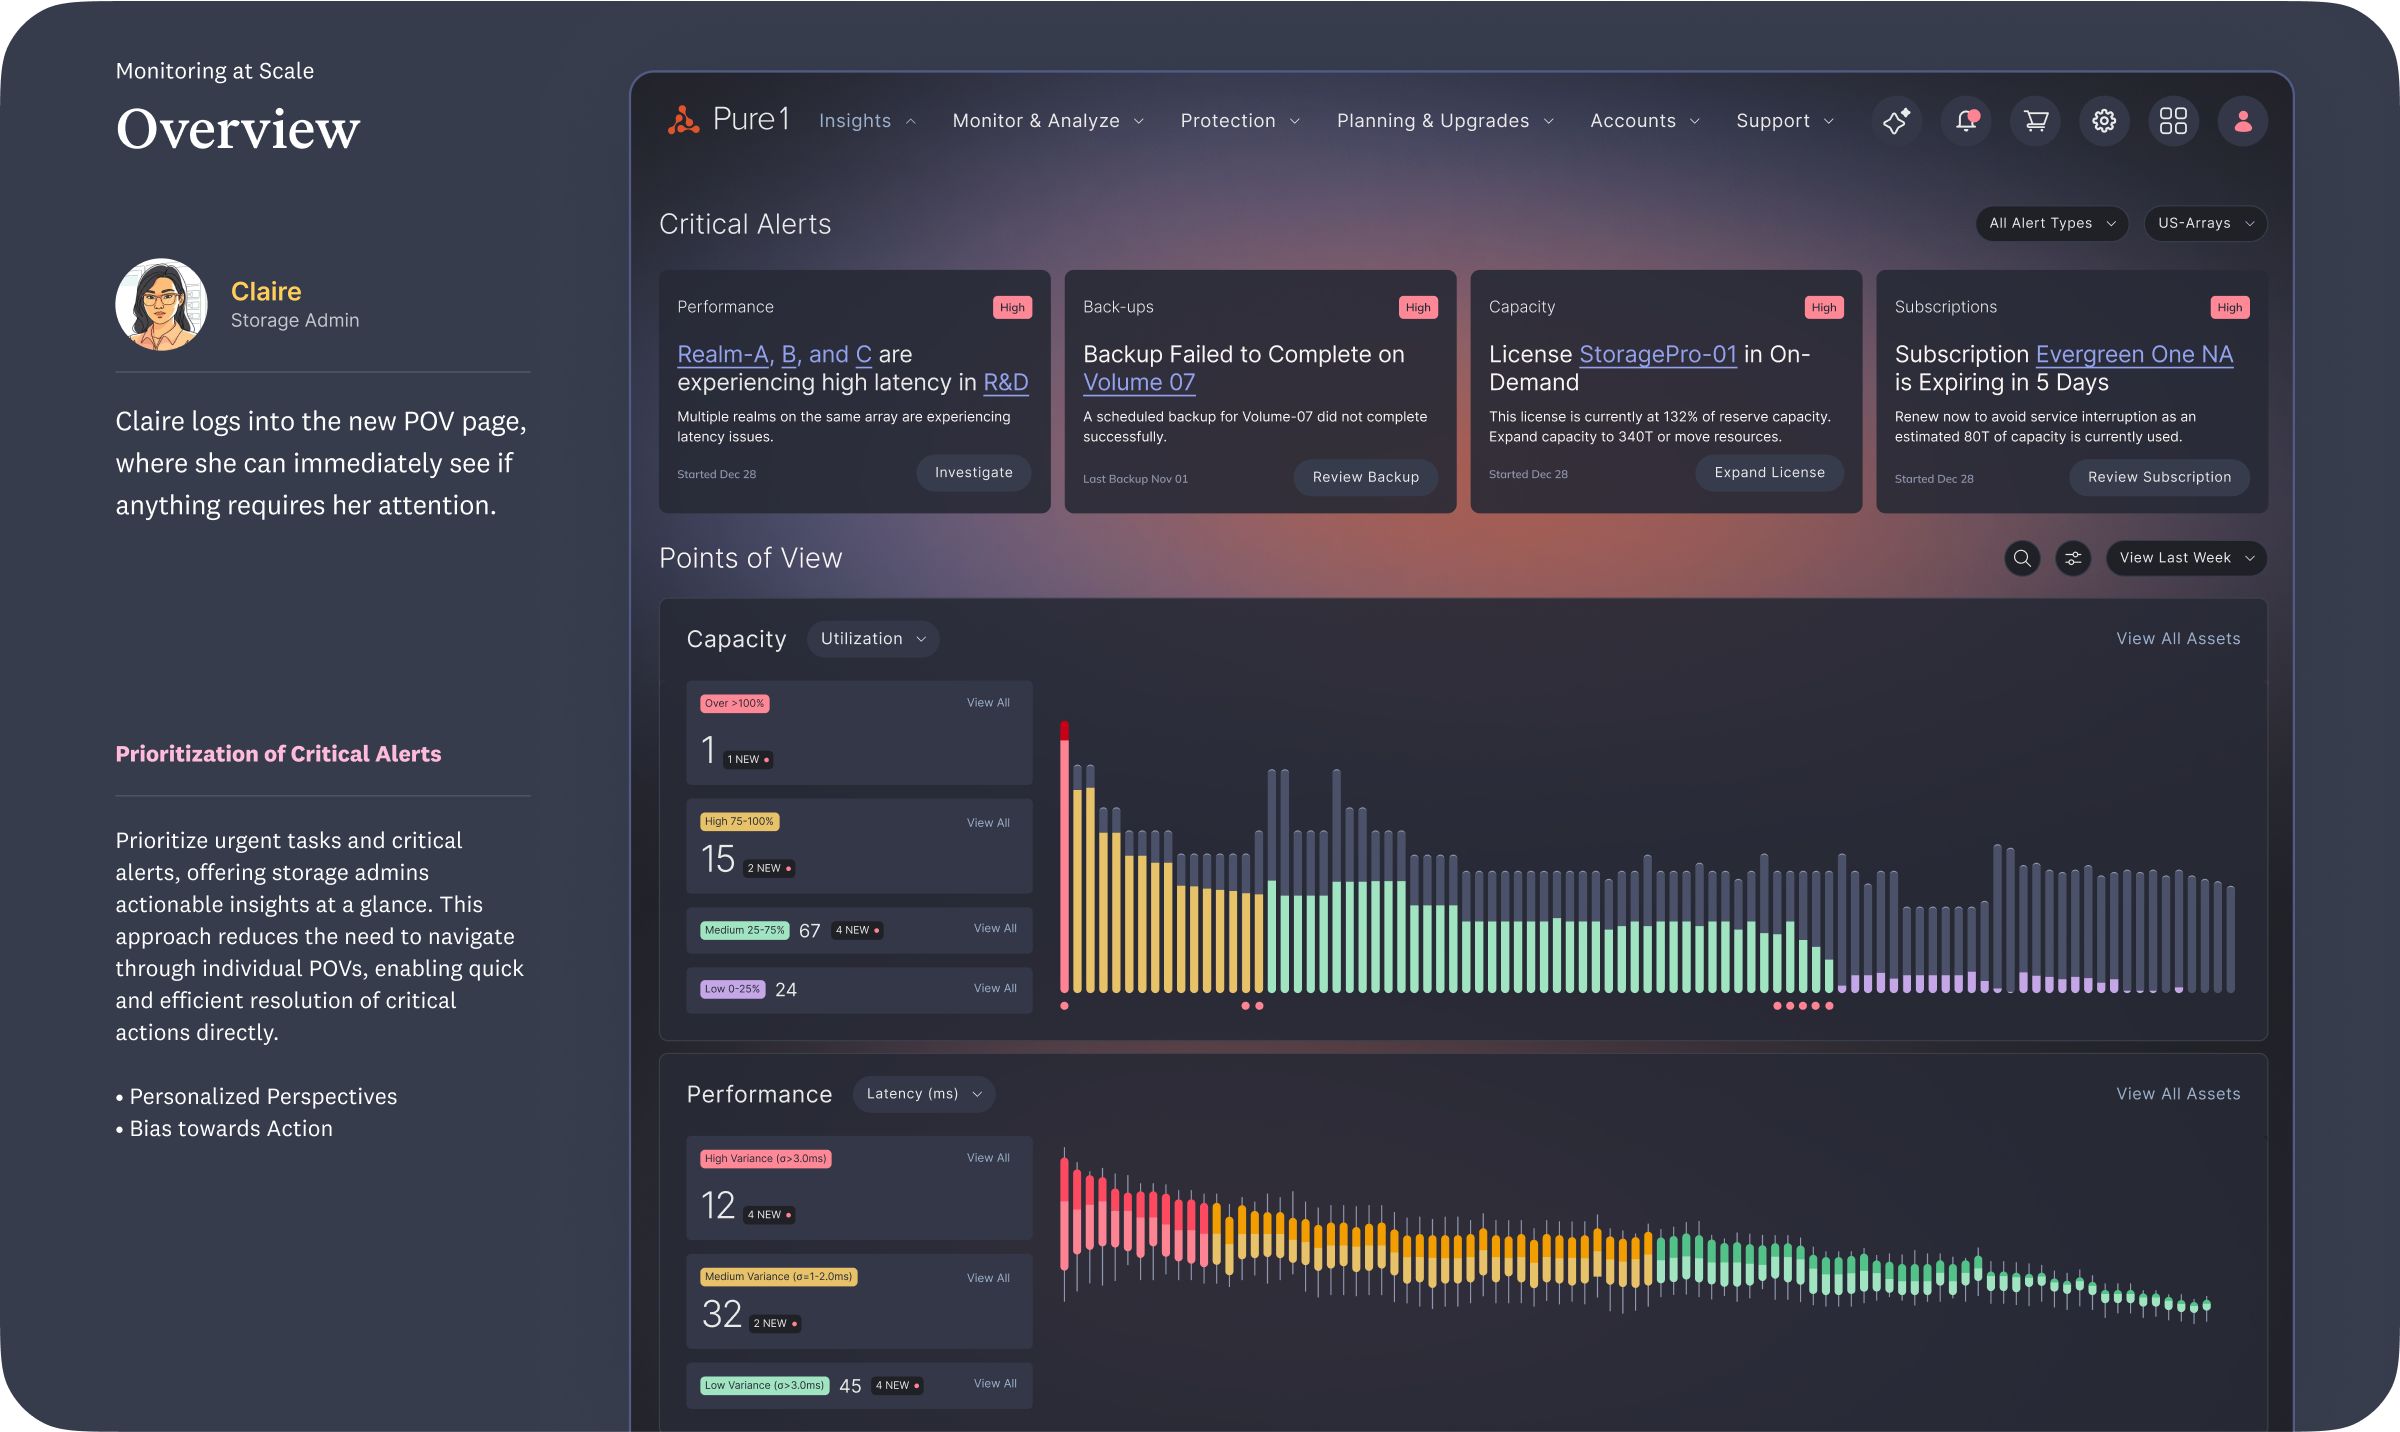This screenshot has width=2400, height=1432.
Task: Open the Points of View filter sliders icon
Action: pyautogui.click(x=2073, y=558)
